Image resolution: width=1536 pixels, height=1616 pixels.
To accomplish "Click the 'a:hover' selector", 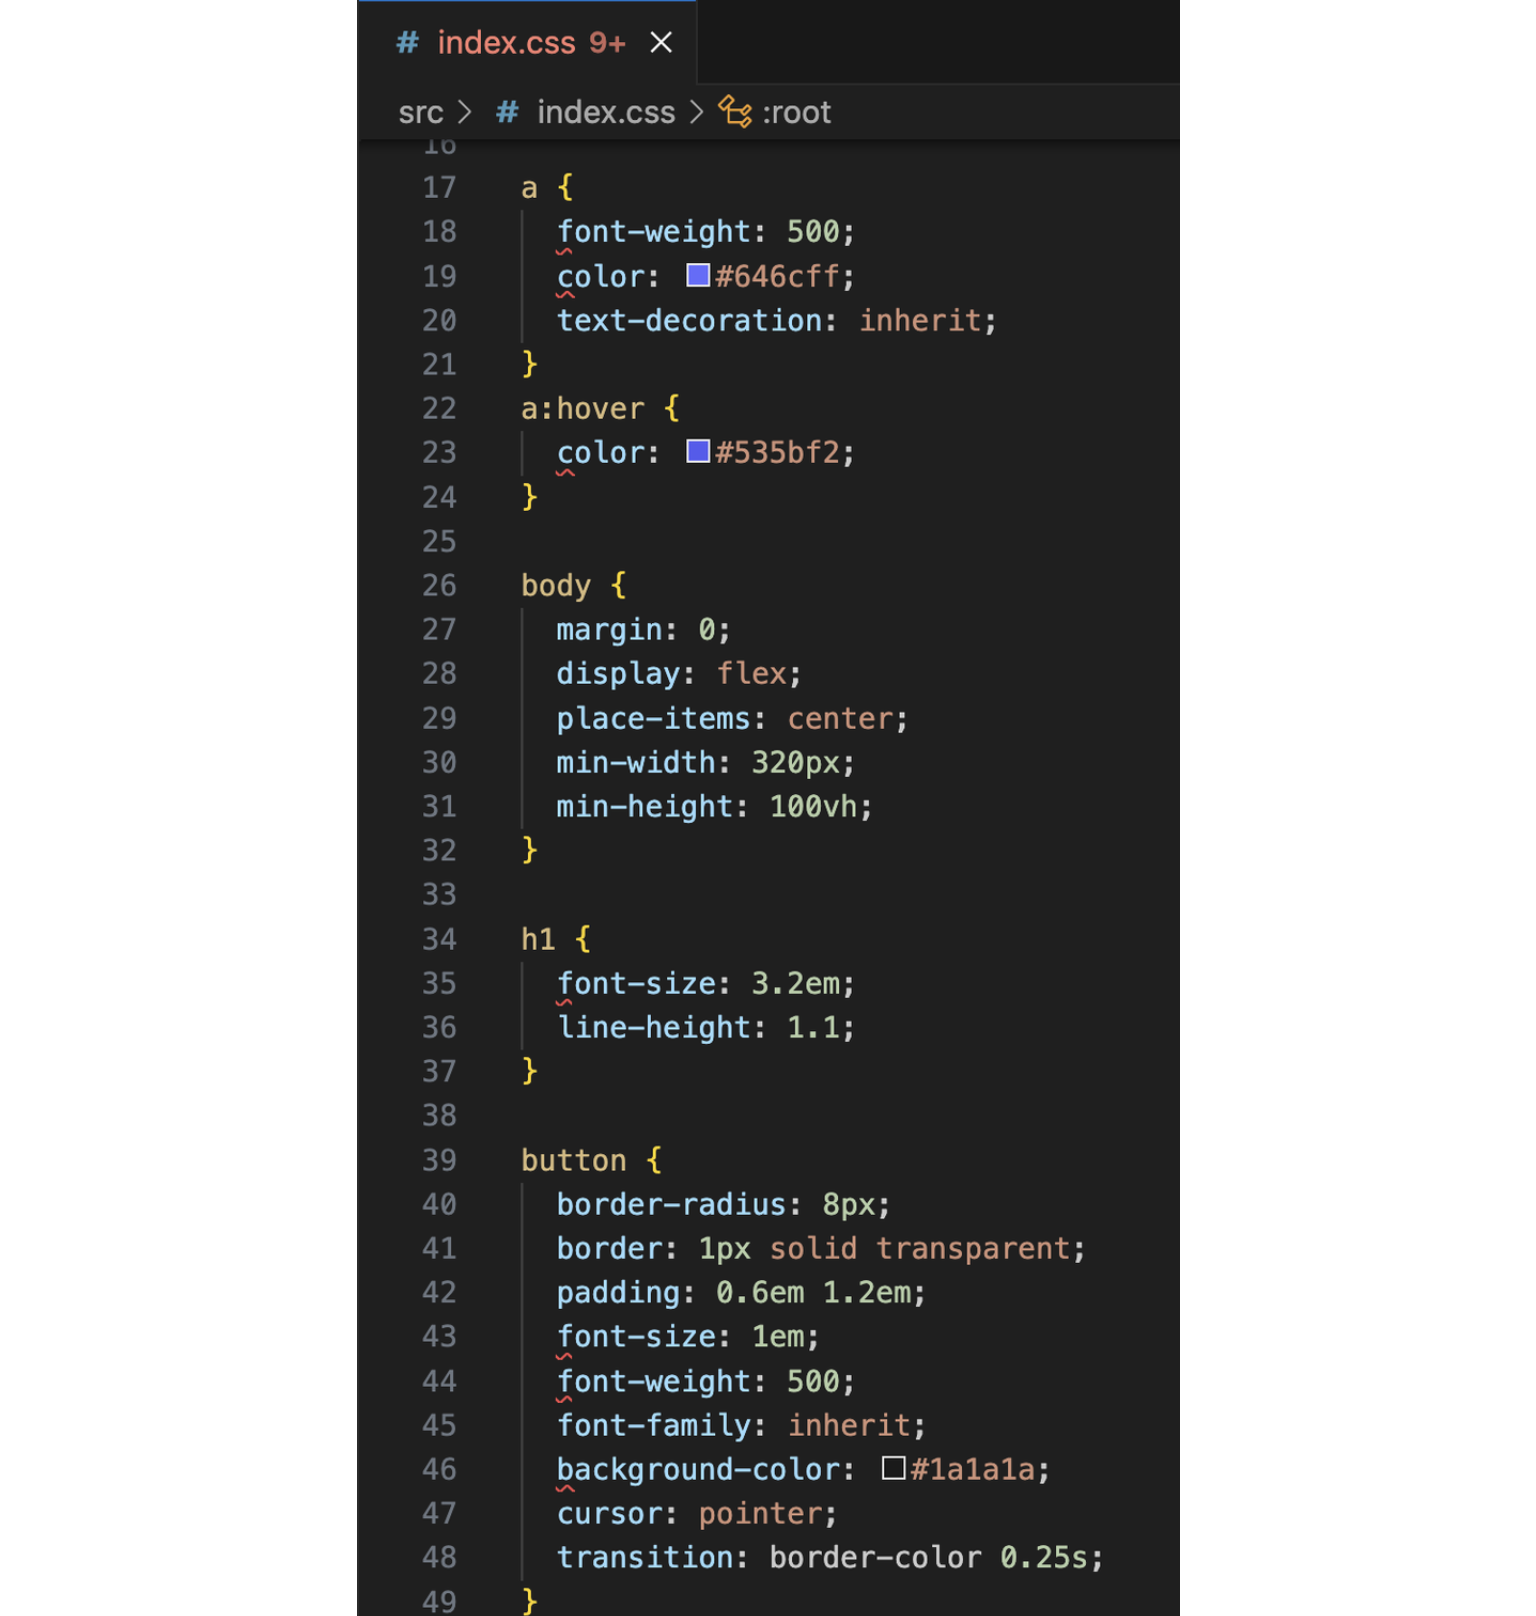I will [x=583, y=409].
